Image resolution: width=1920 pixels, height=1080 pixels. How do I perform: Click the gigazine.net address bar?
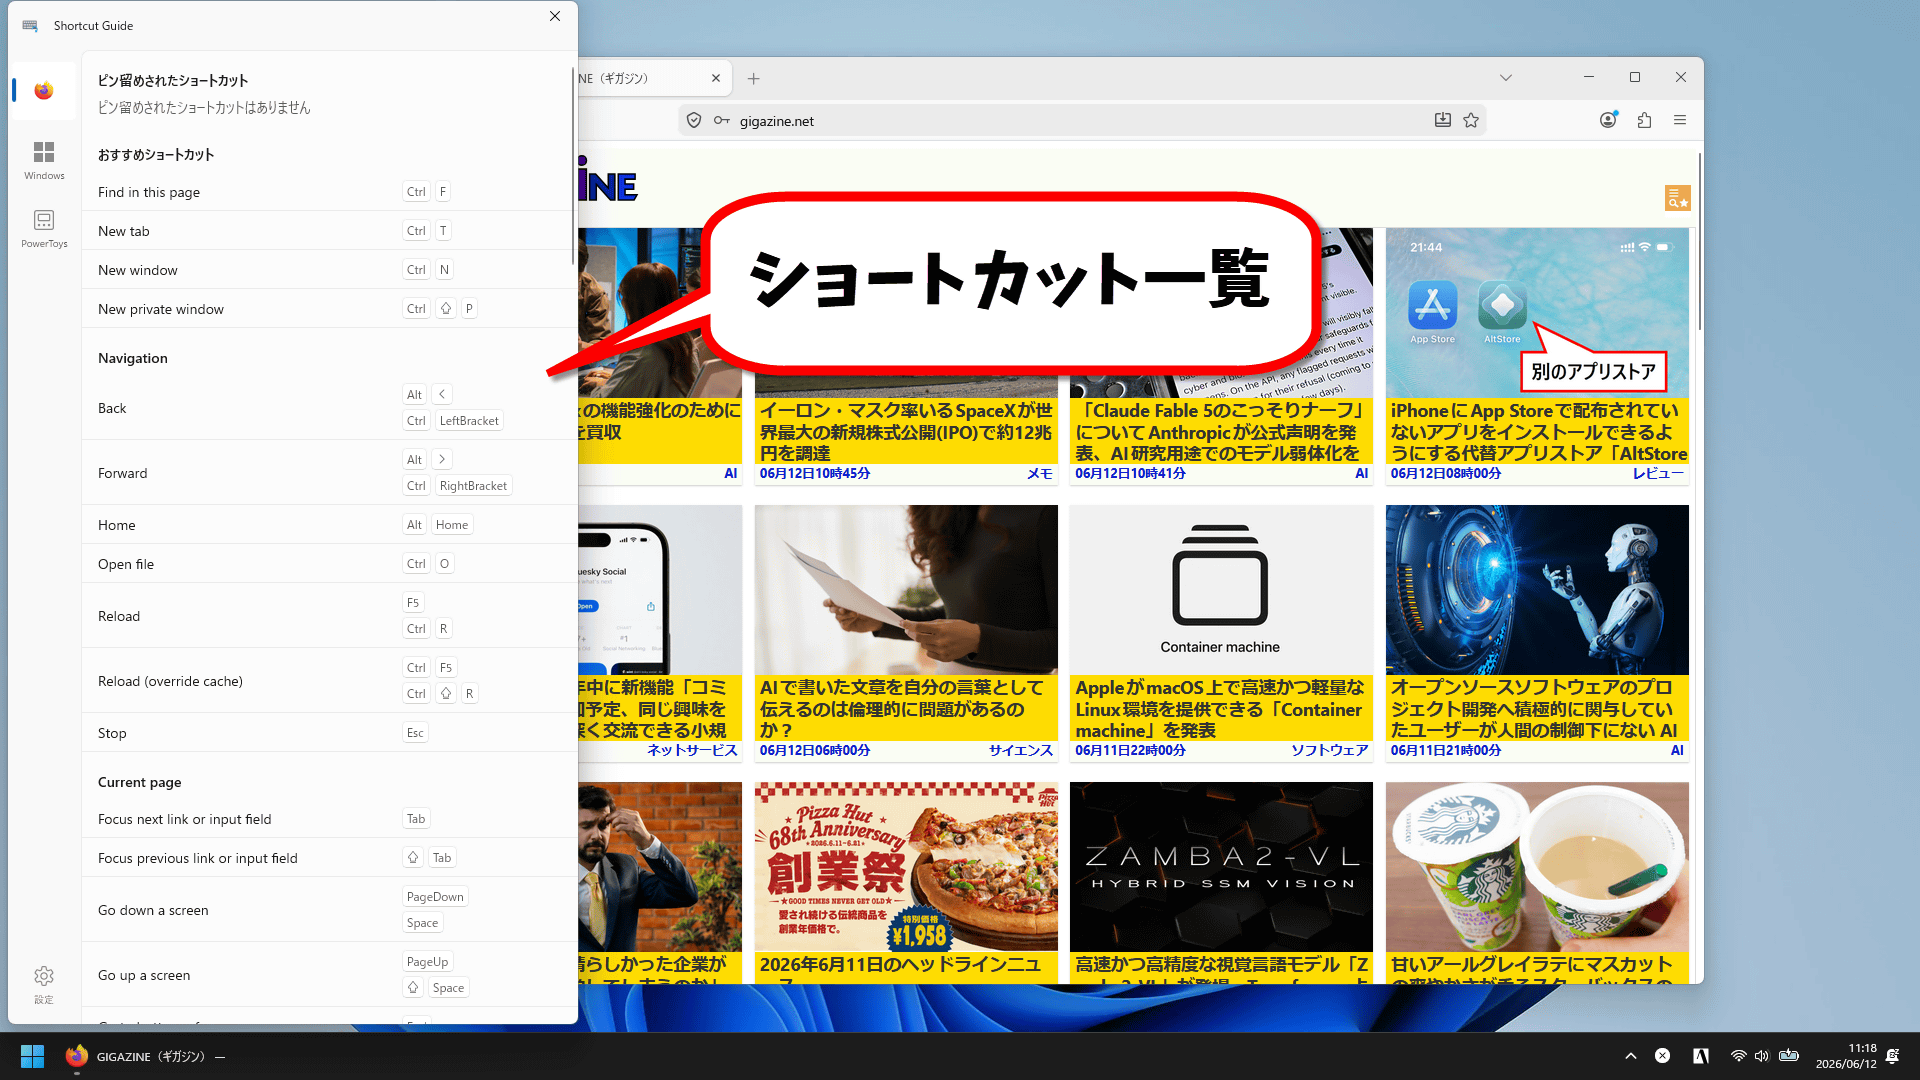[1082, 120]
